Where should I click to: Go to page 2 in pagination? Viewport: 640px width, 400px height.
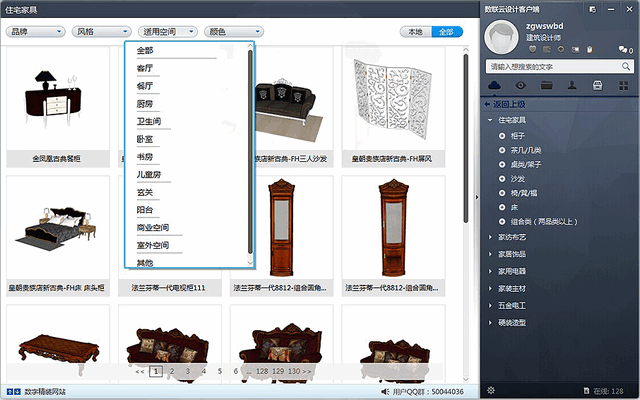[172, 371]
